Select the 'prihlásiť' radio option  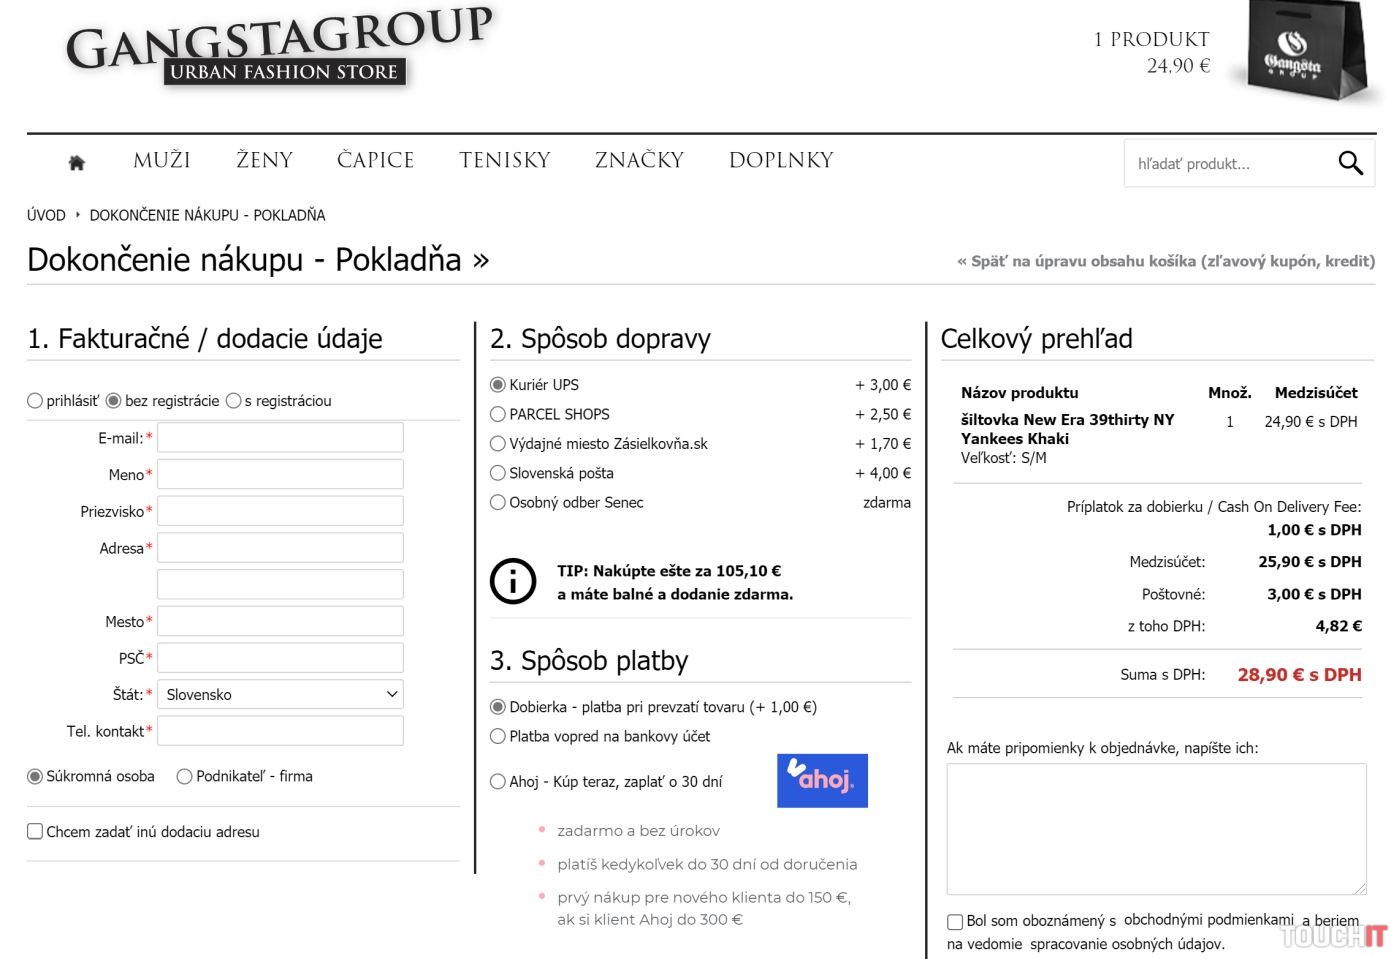35,401
